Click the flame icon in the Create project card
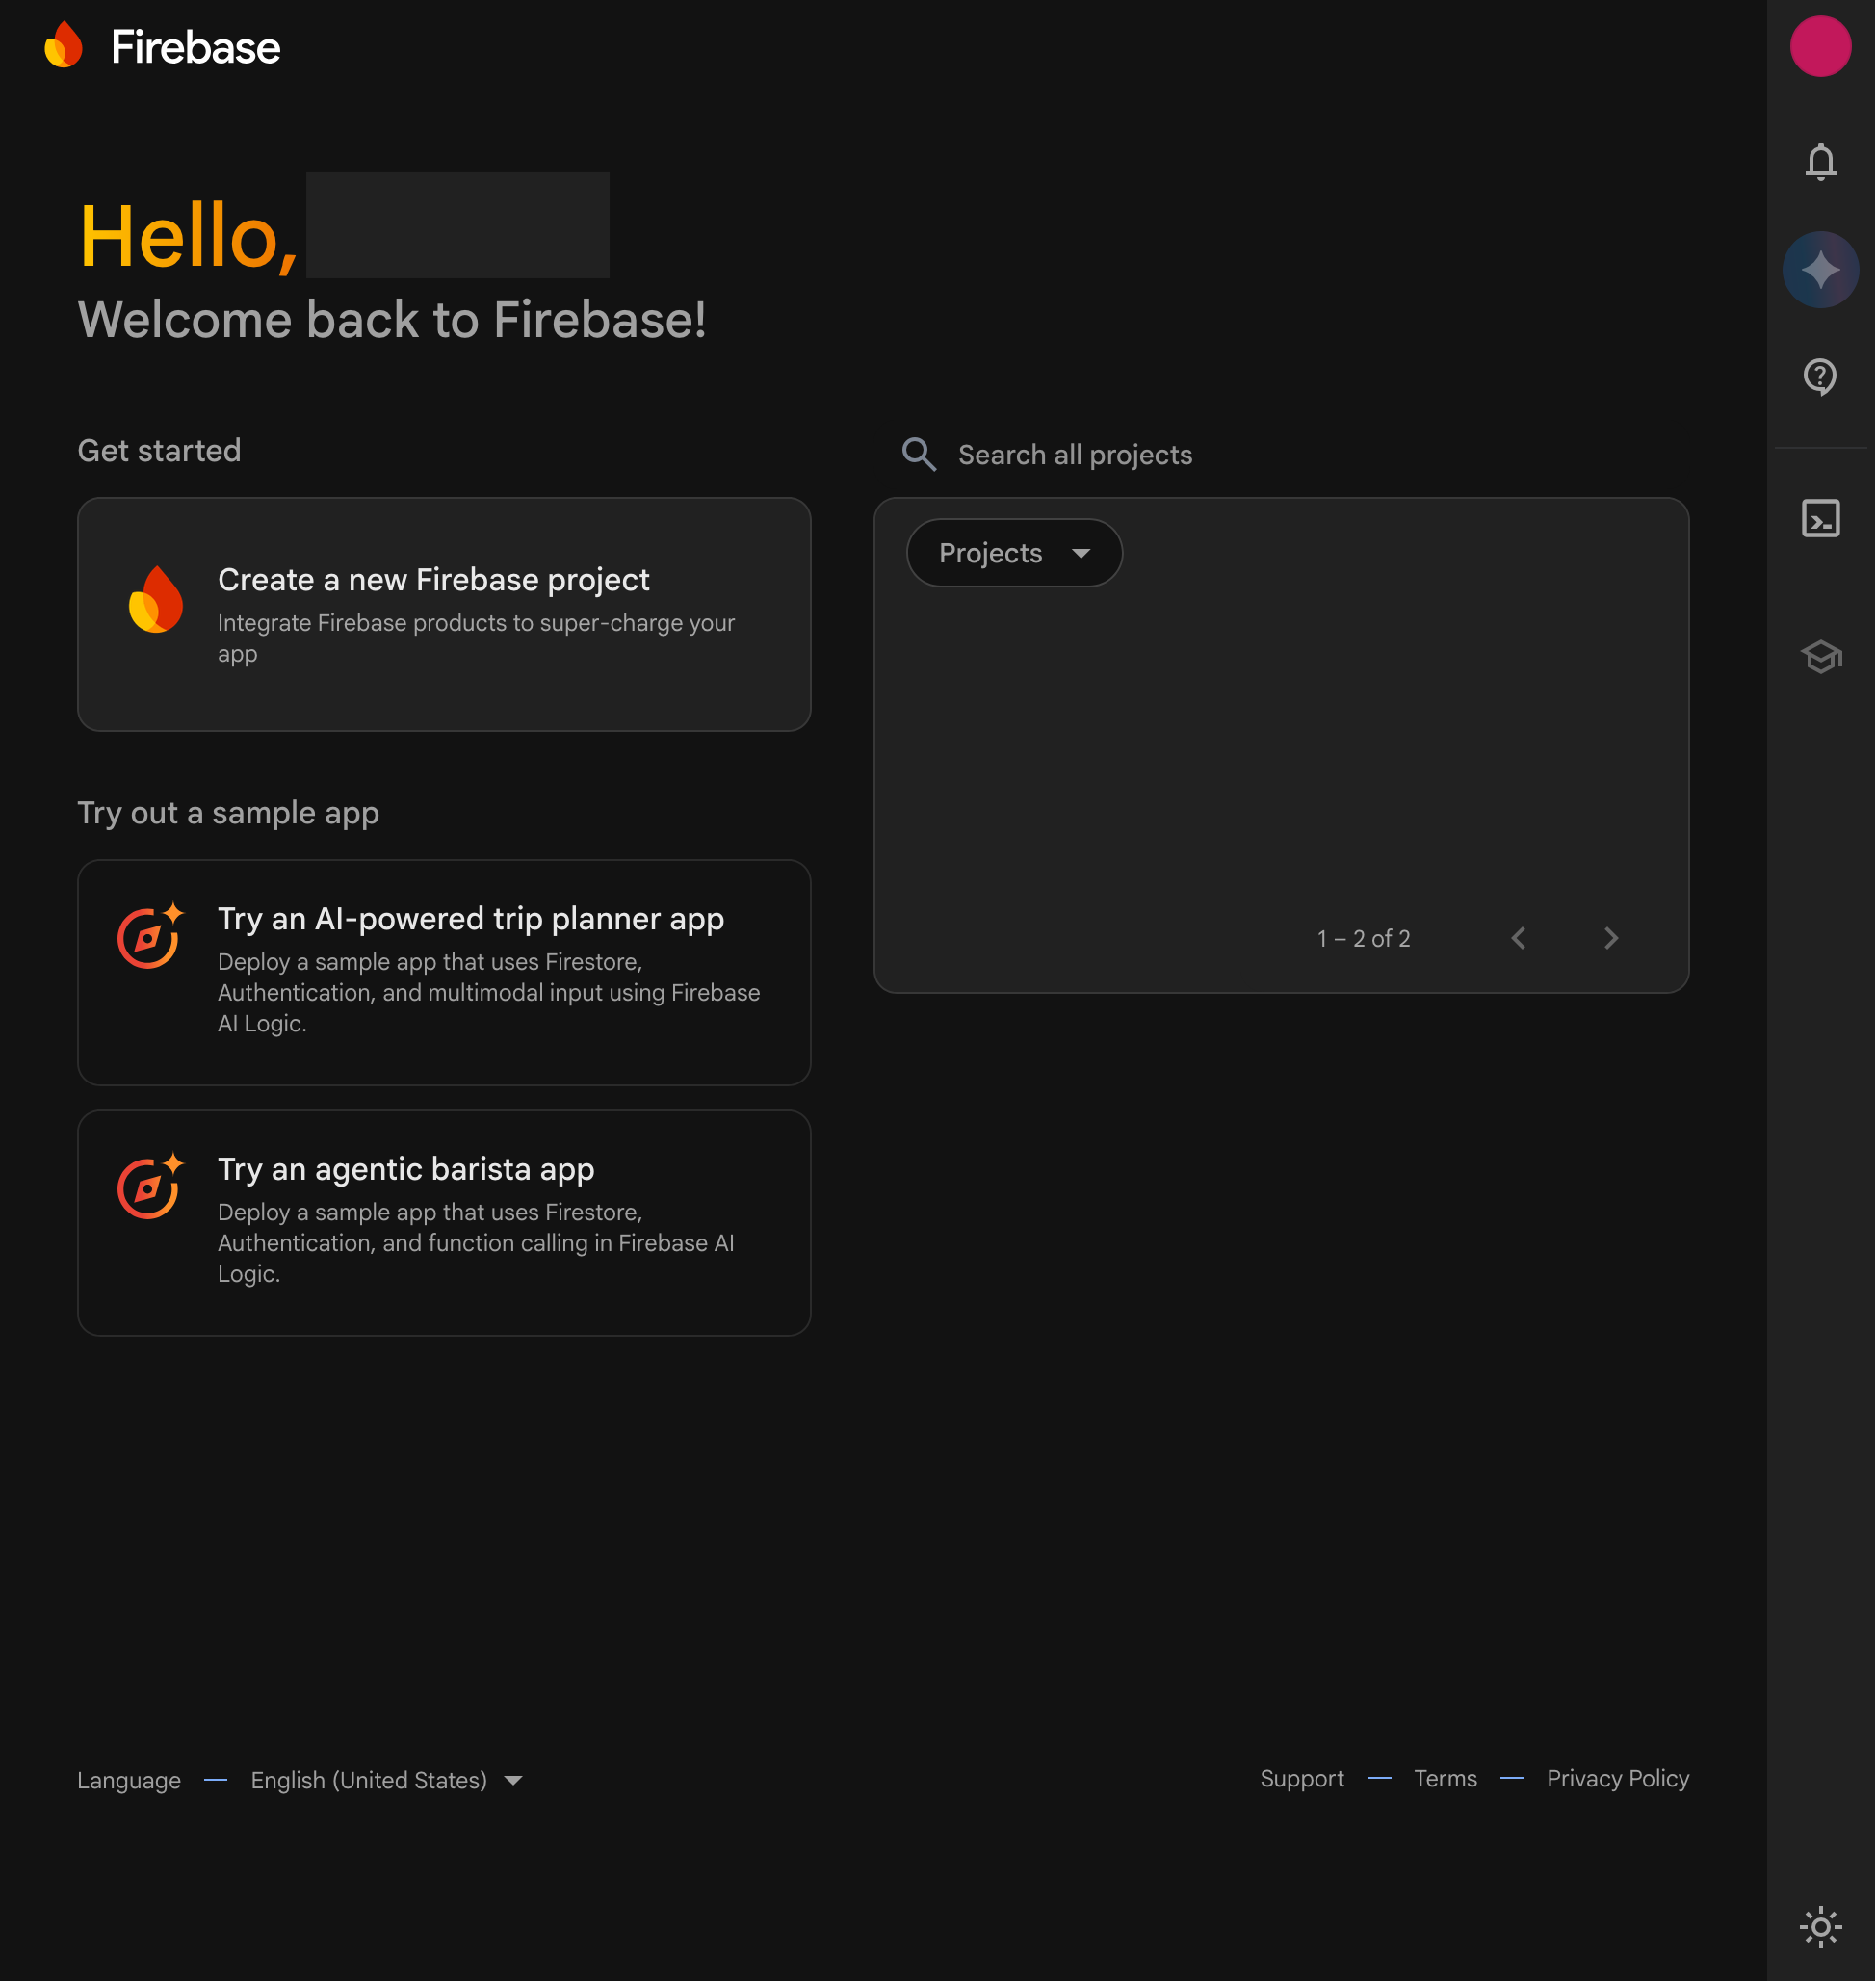 pos(156,600)
